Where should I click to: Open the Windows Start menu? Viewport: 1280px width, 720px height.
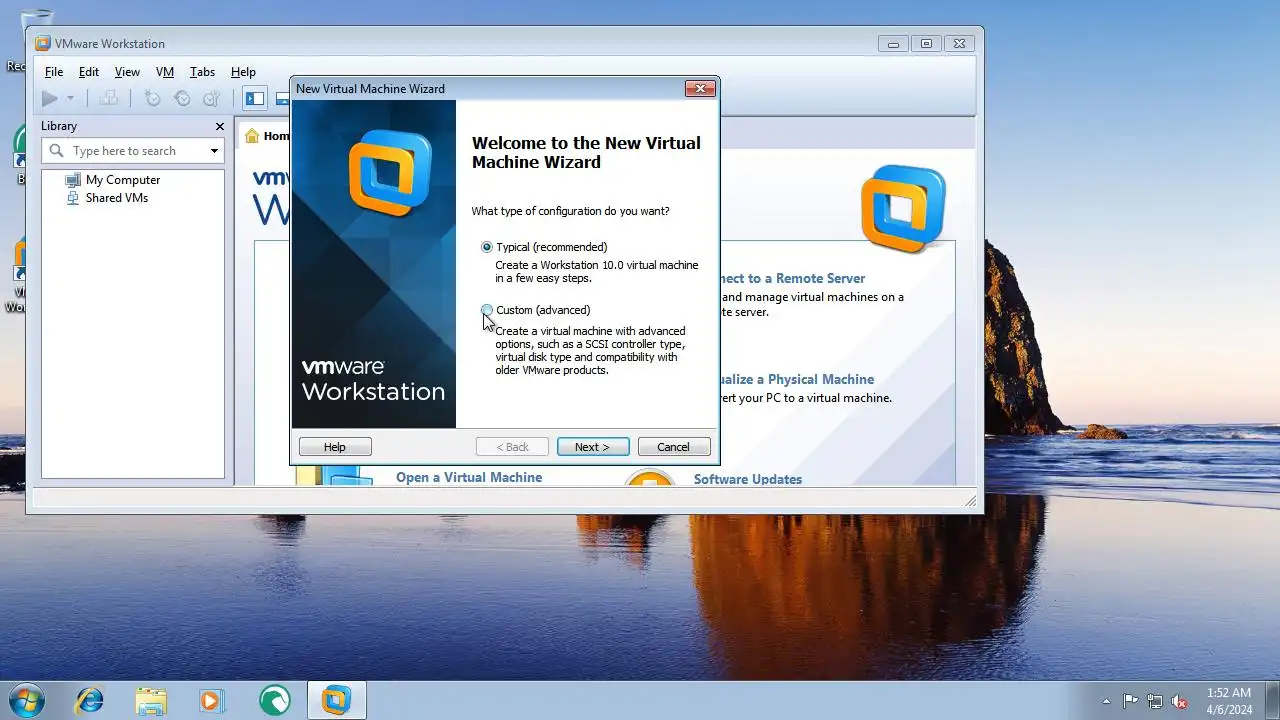[27, 699]
